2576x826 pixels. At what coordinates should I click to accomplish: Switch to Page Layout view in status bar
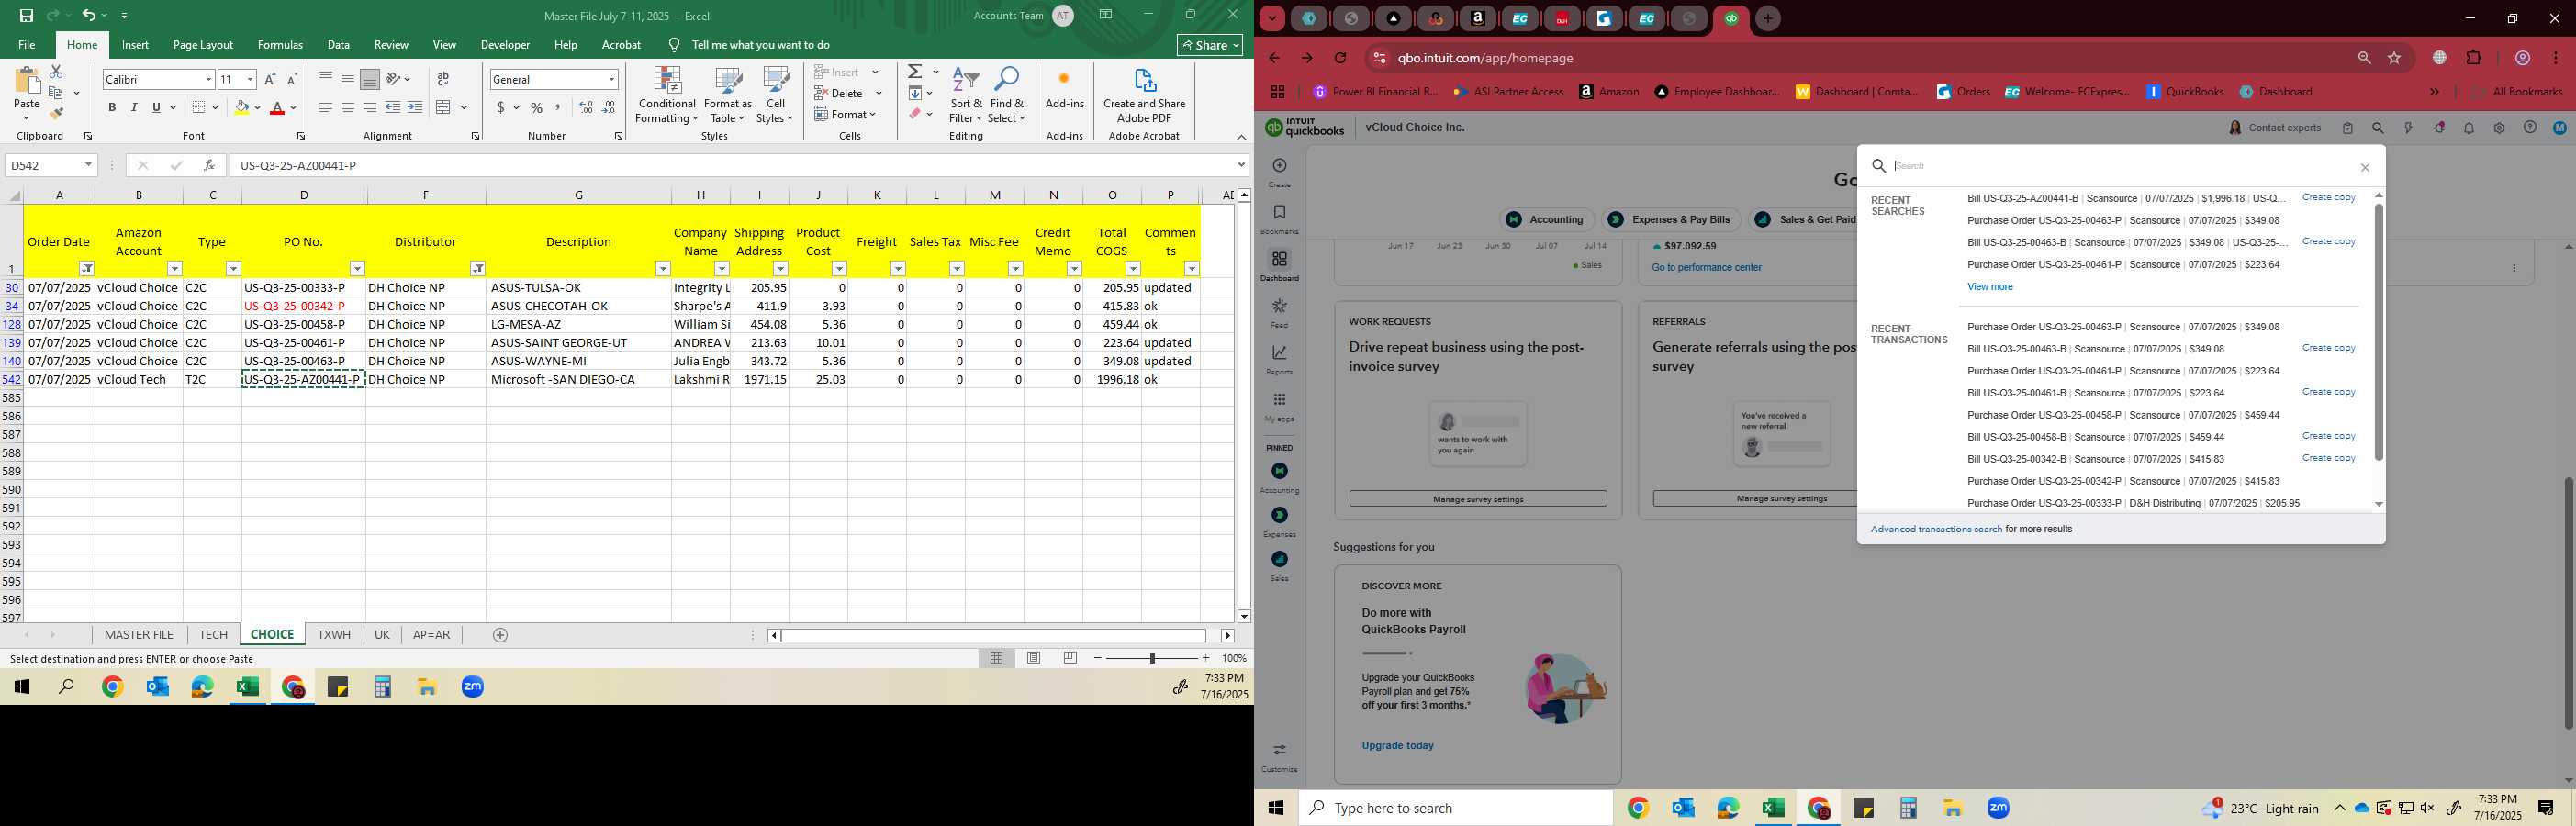[x=1034, y=658]
